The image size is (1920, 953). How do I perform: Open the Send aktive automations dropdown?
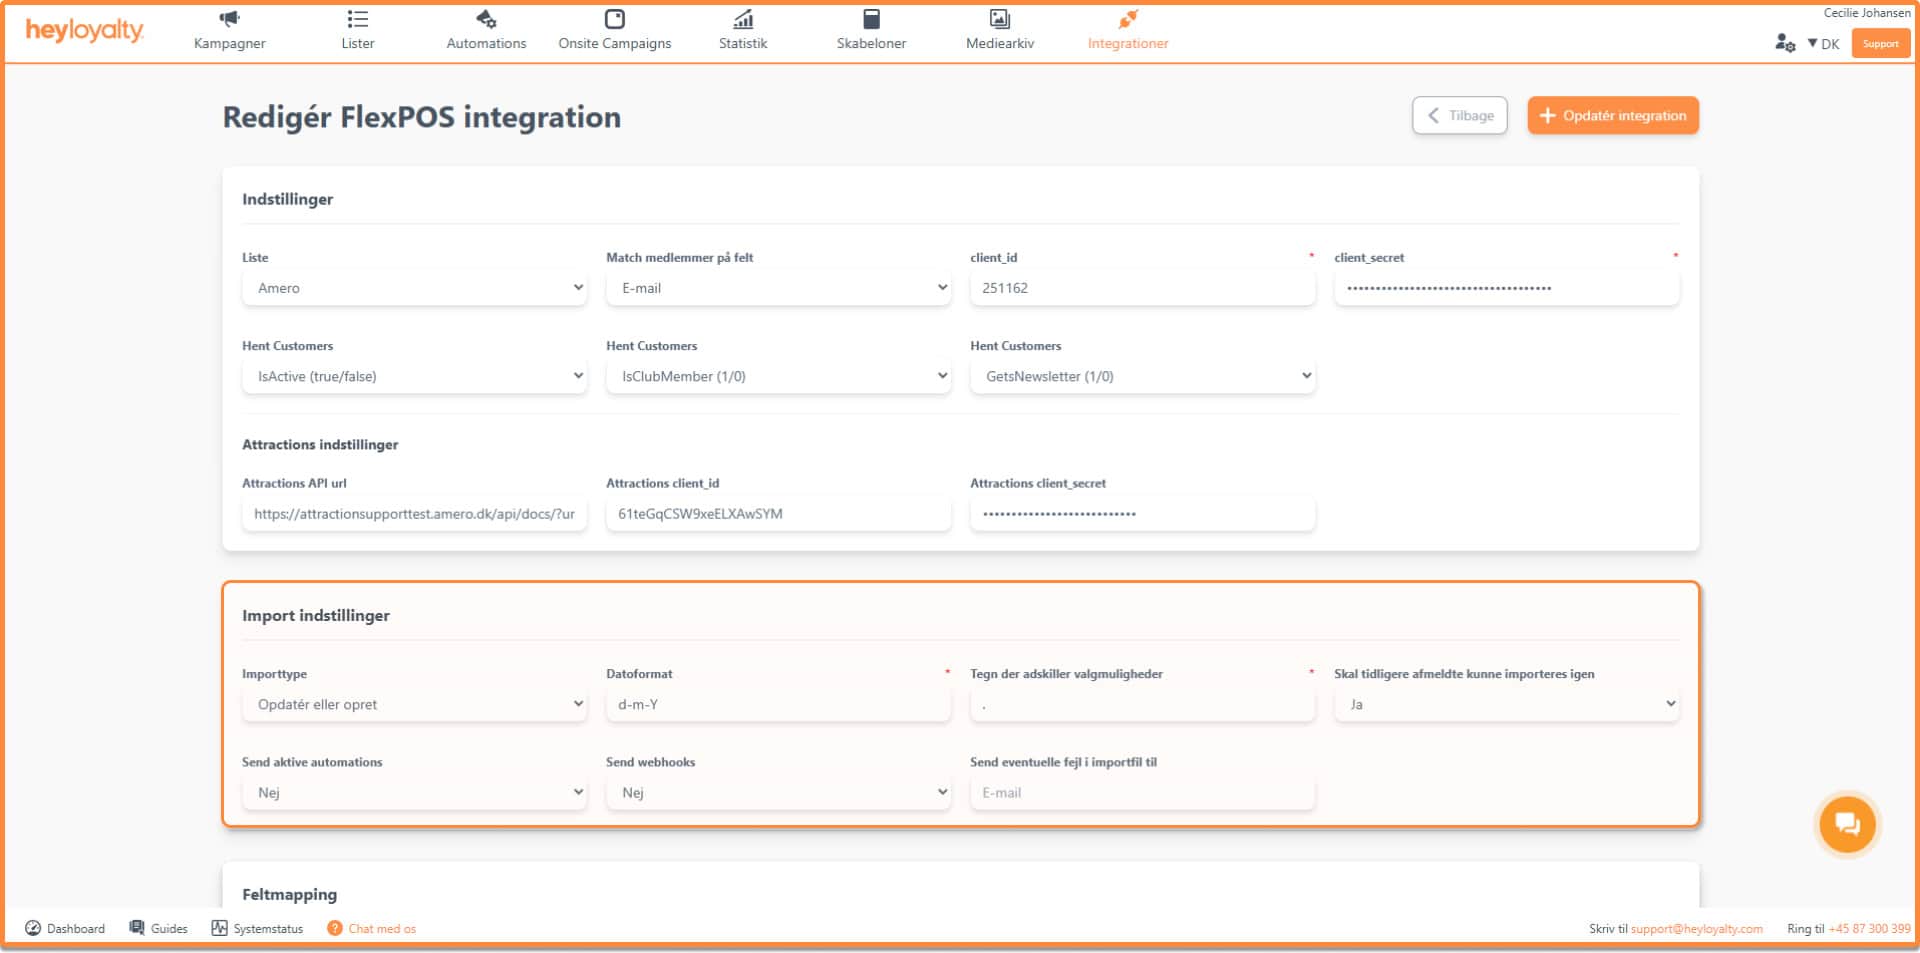(414, 792)
